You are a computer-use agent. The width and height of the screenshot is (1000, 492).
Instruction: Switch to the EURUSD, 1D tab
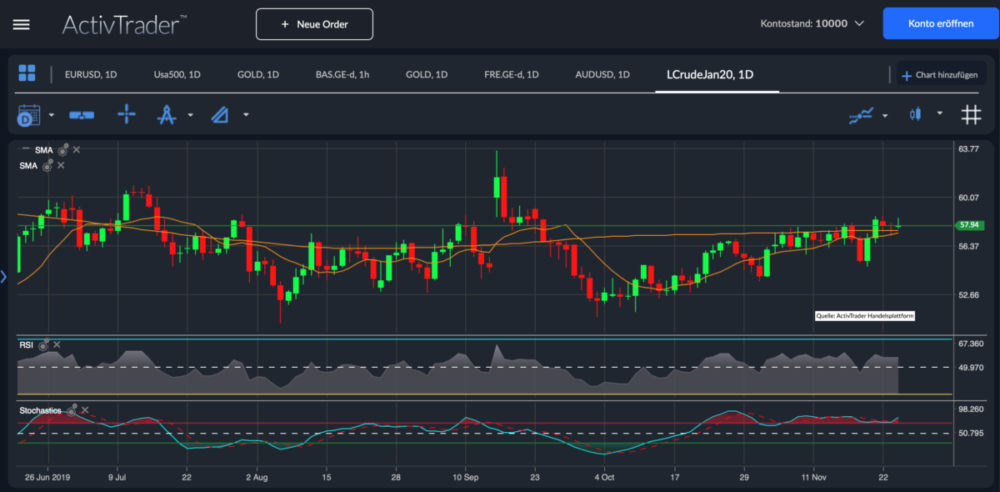tap(91, 75)
